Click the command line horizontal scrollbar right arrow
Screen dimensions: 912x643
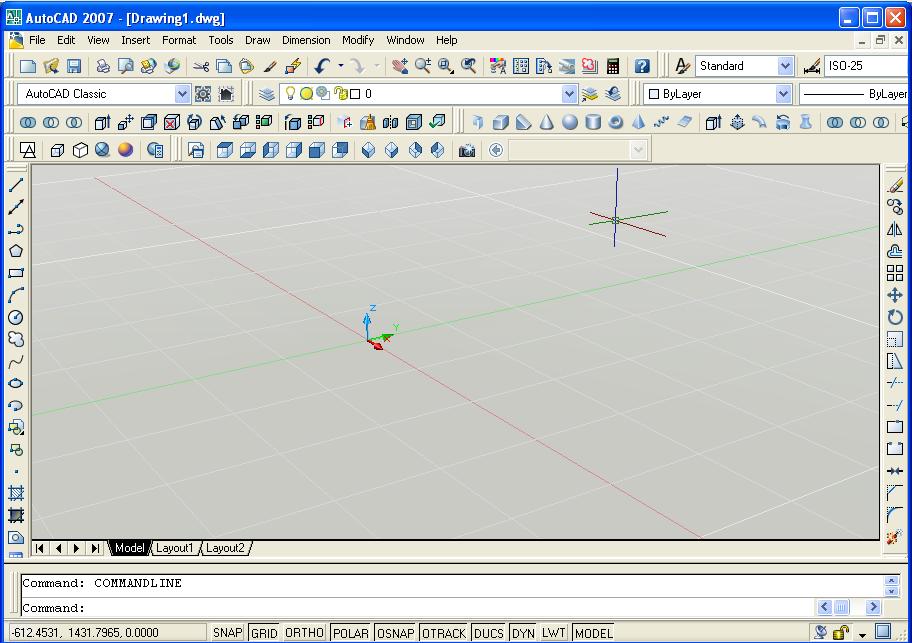872,608
